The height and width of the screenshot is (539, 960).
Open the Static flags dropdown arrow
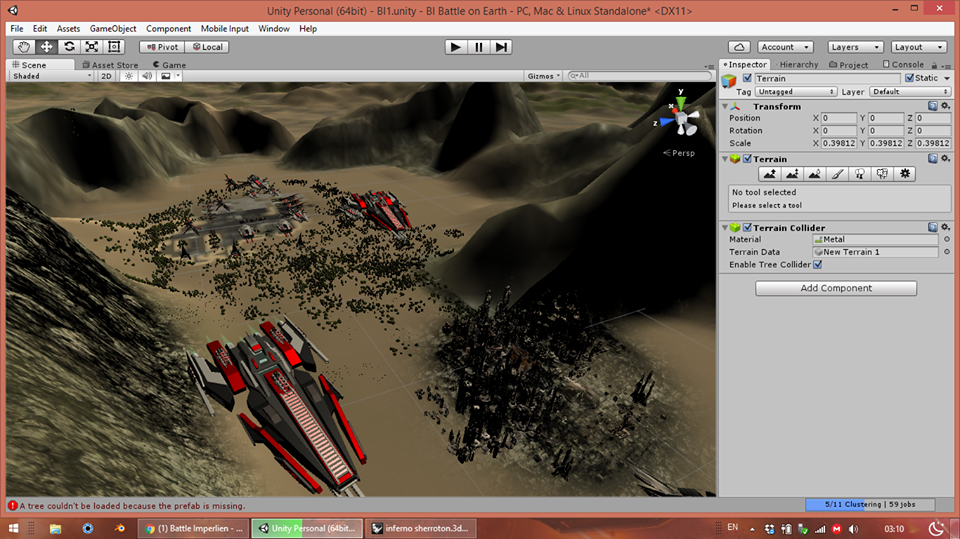coord(947,78)
